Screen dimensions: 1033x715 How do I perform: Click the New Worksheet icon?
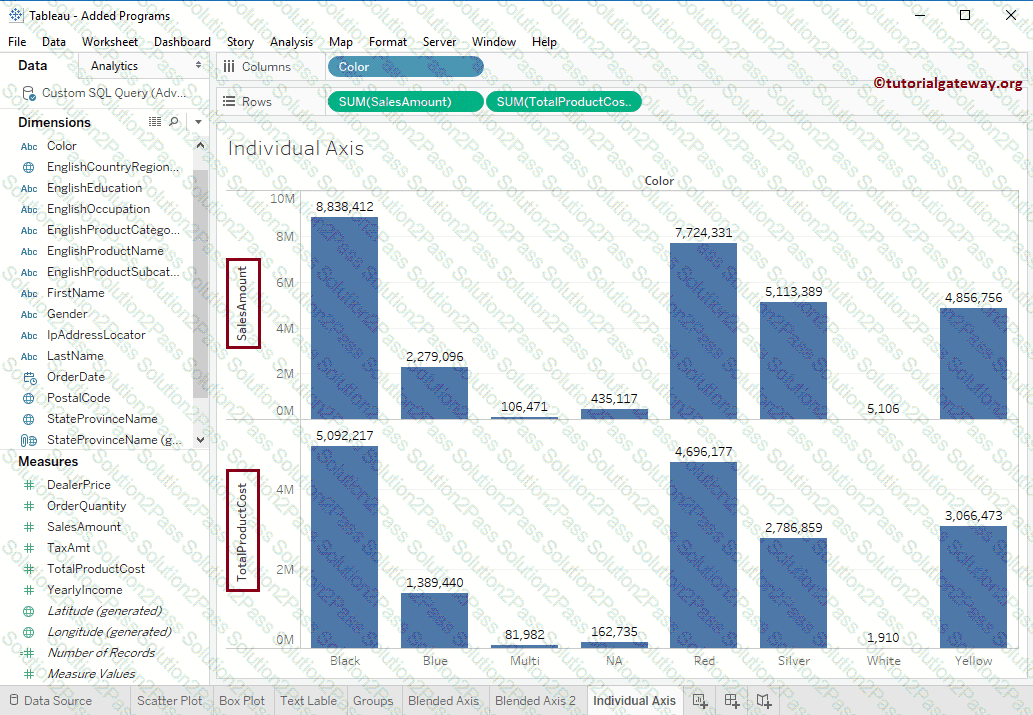700,701
